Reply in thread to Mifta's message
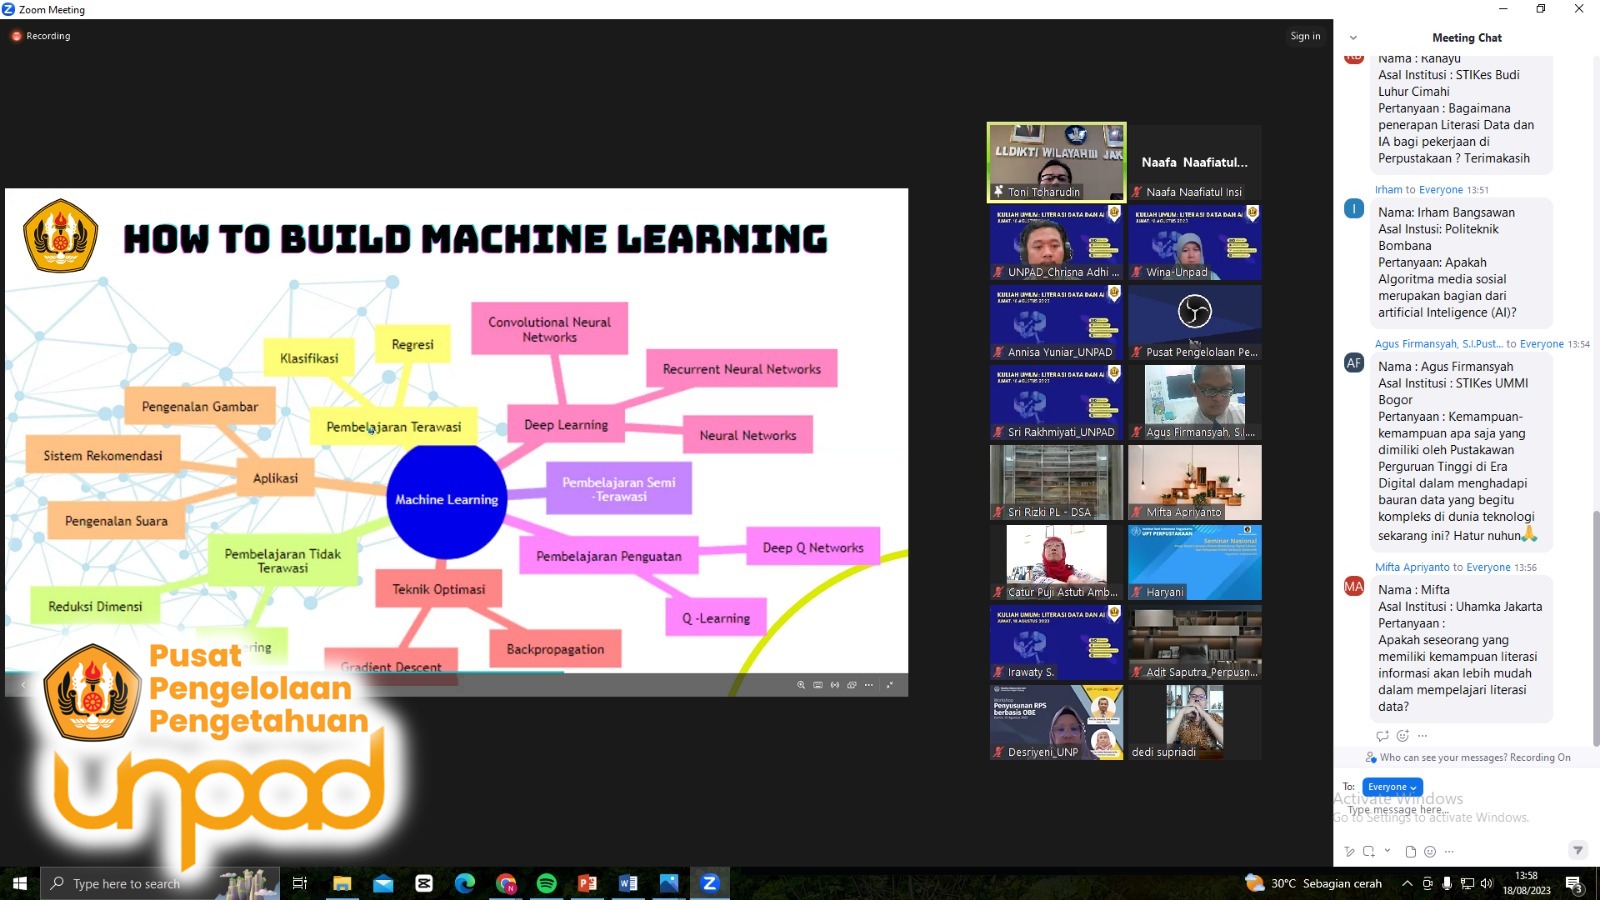 [x=1383, y=736]
